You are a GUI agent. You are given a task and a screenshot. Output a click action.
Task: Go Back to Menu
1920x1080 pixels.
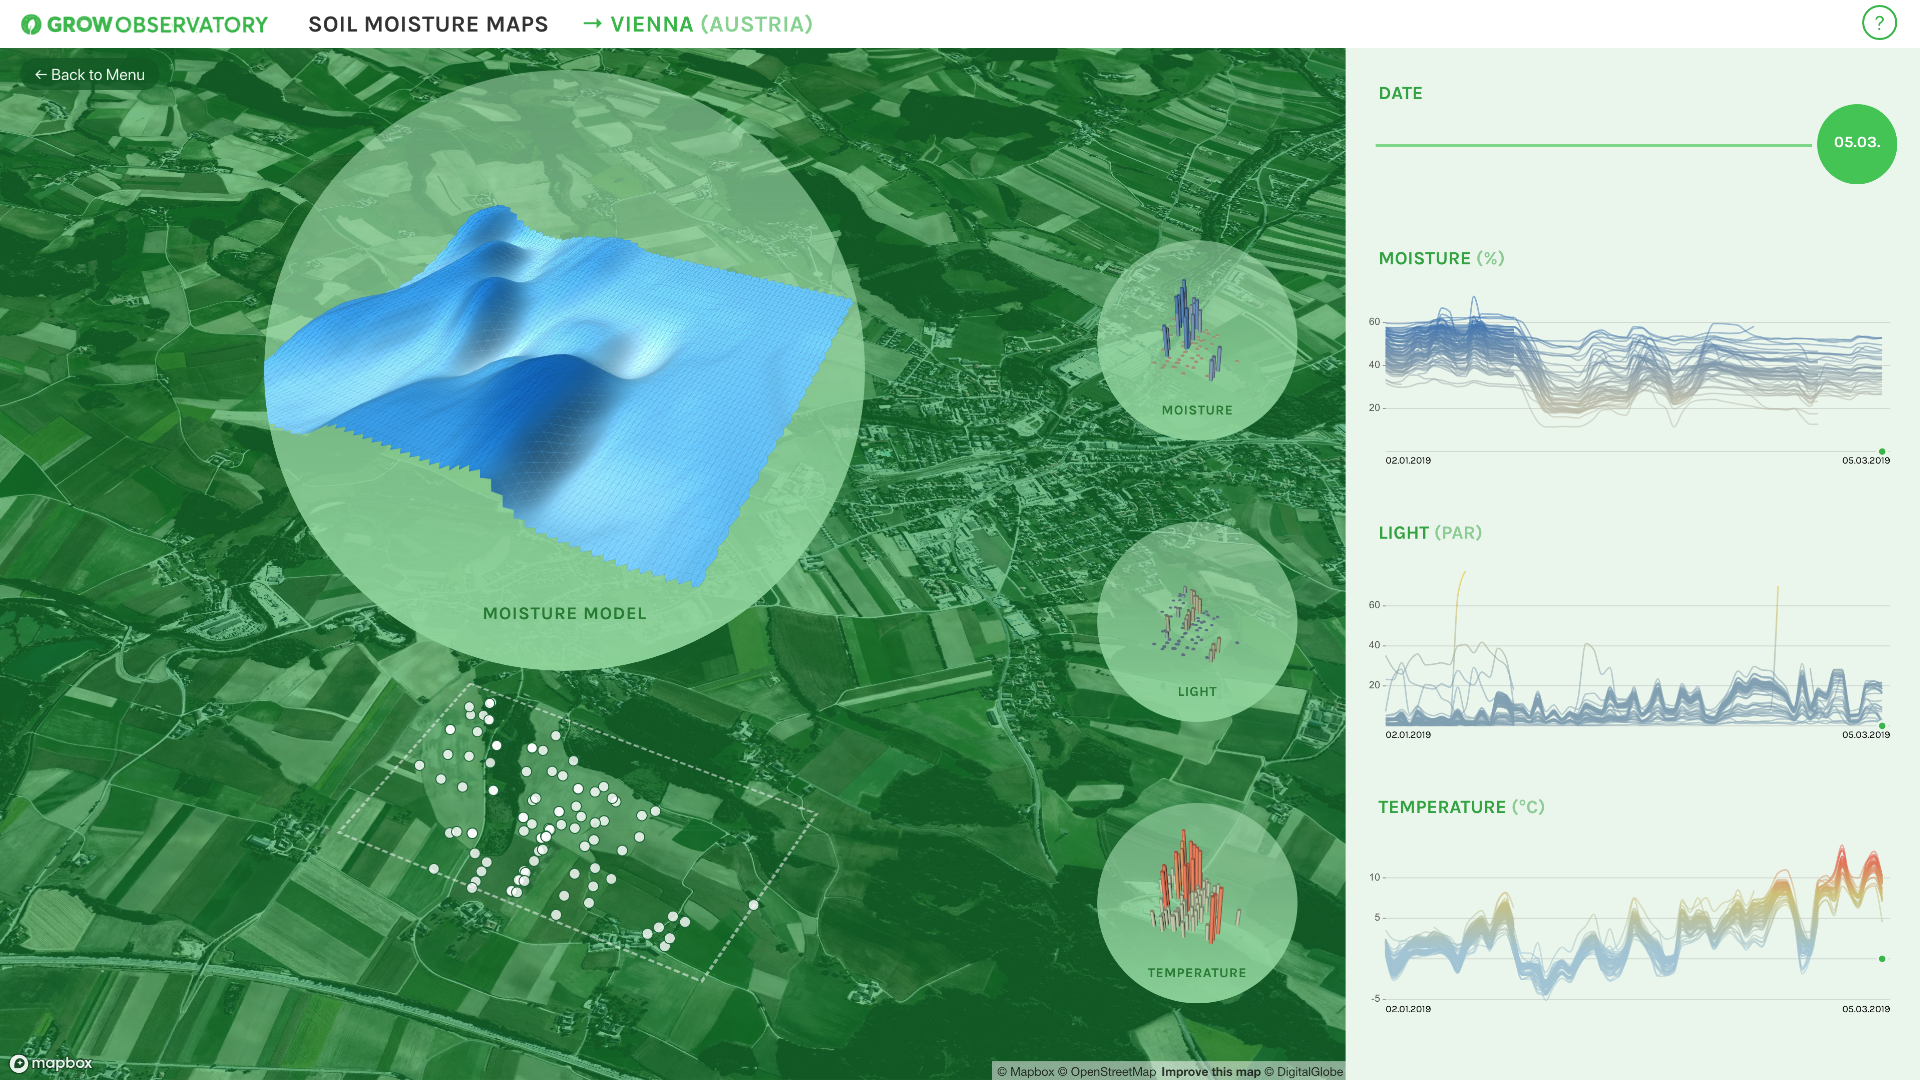pyautogui.click(x=89, y=75)
